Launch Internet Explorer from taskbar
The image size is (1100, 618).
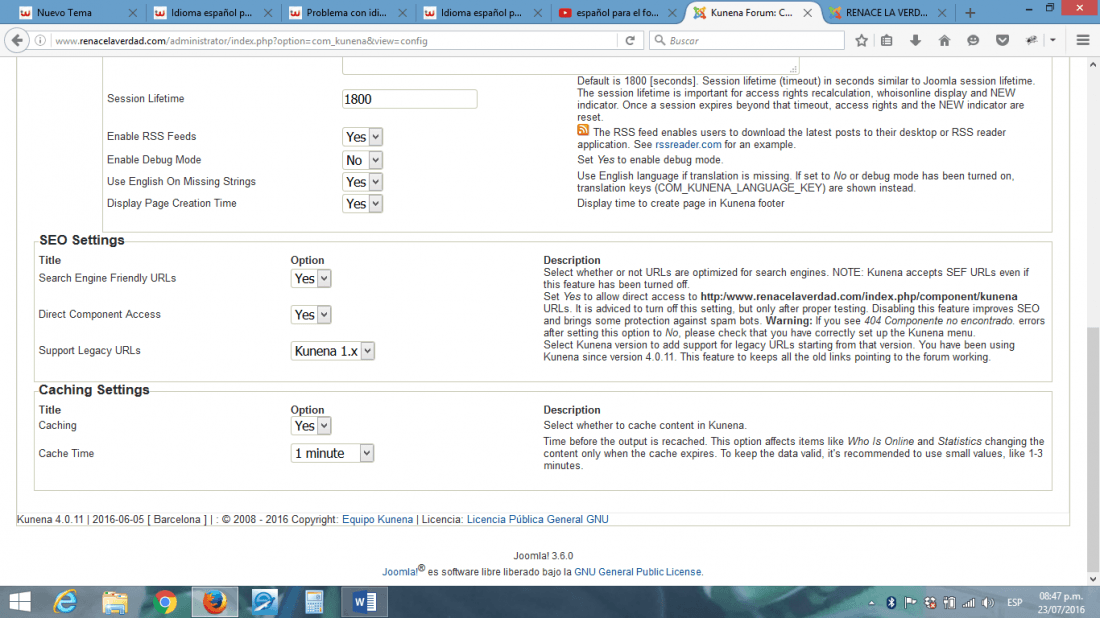[x=65, y=602]
